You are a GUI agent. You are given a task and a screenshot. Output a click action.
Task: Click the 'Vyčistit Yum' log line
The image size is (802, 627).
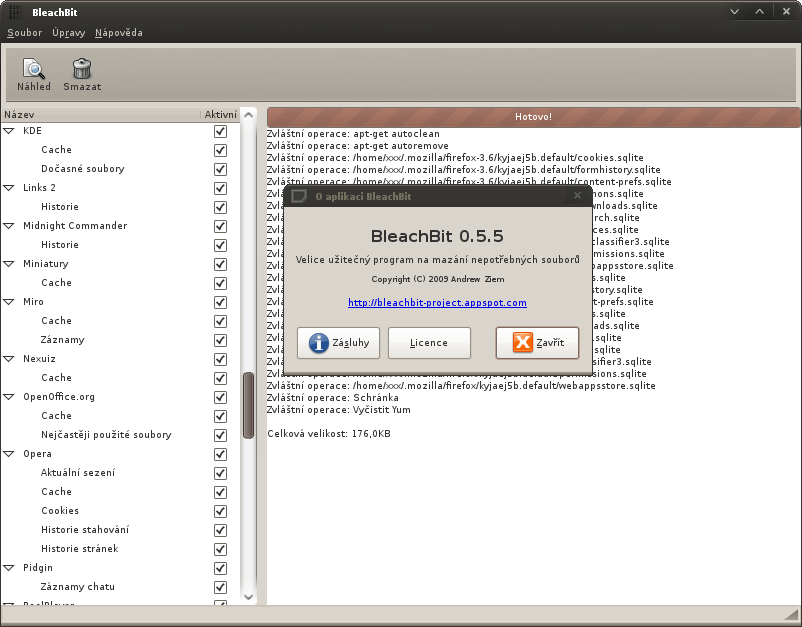pyautogui.click(x=339, y=410)
